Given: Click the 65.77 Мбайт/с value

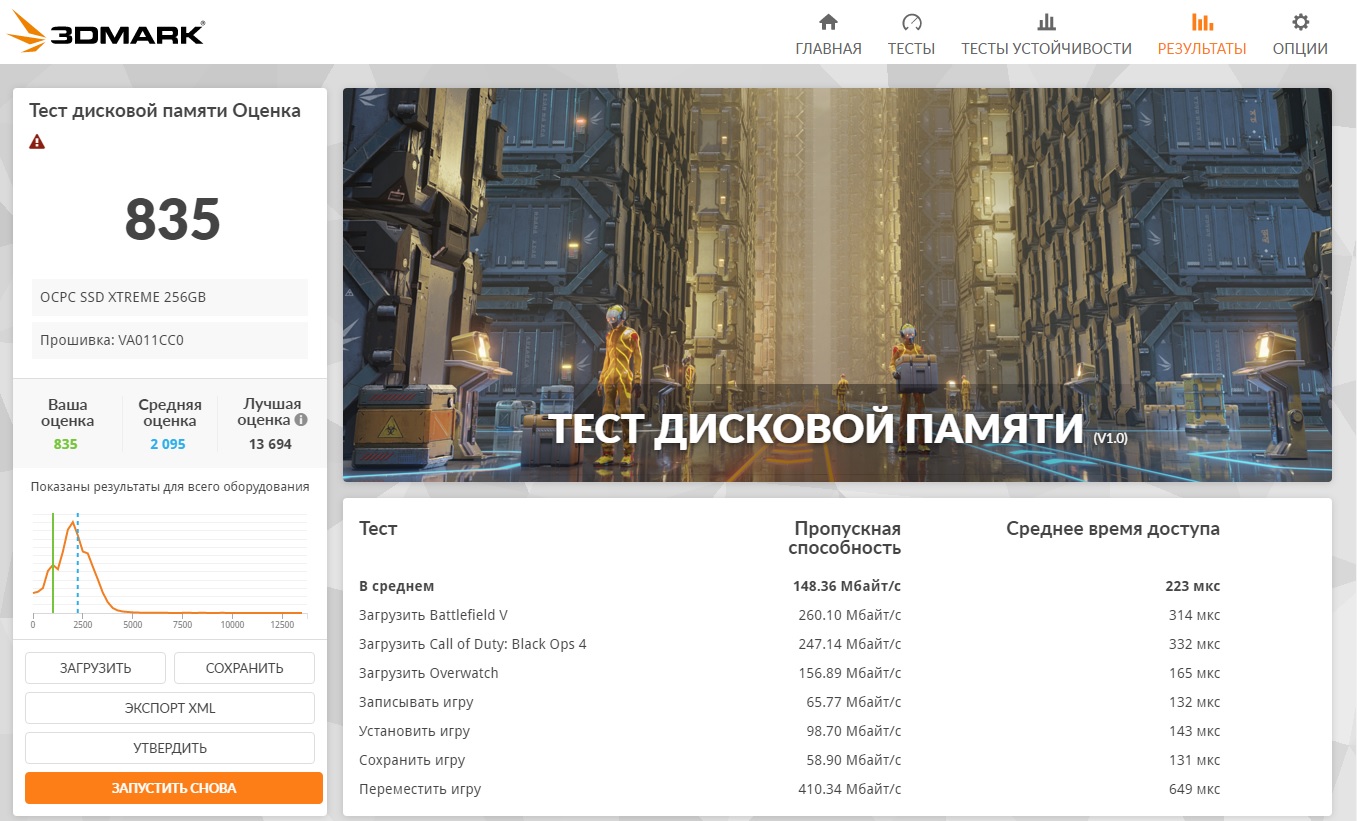Looking at the screenshot, I should click(854, 702).
